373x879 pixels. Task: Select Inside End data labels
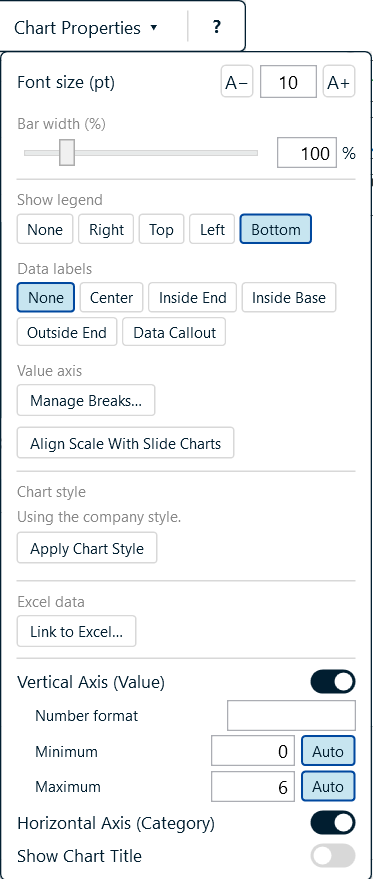192,297
